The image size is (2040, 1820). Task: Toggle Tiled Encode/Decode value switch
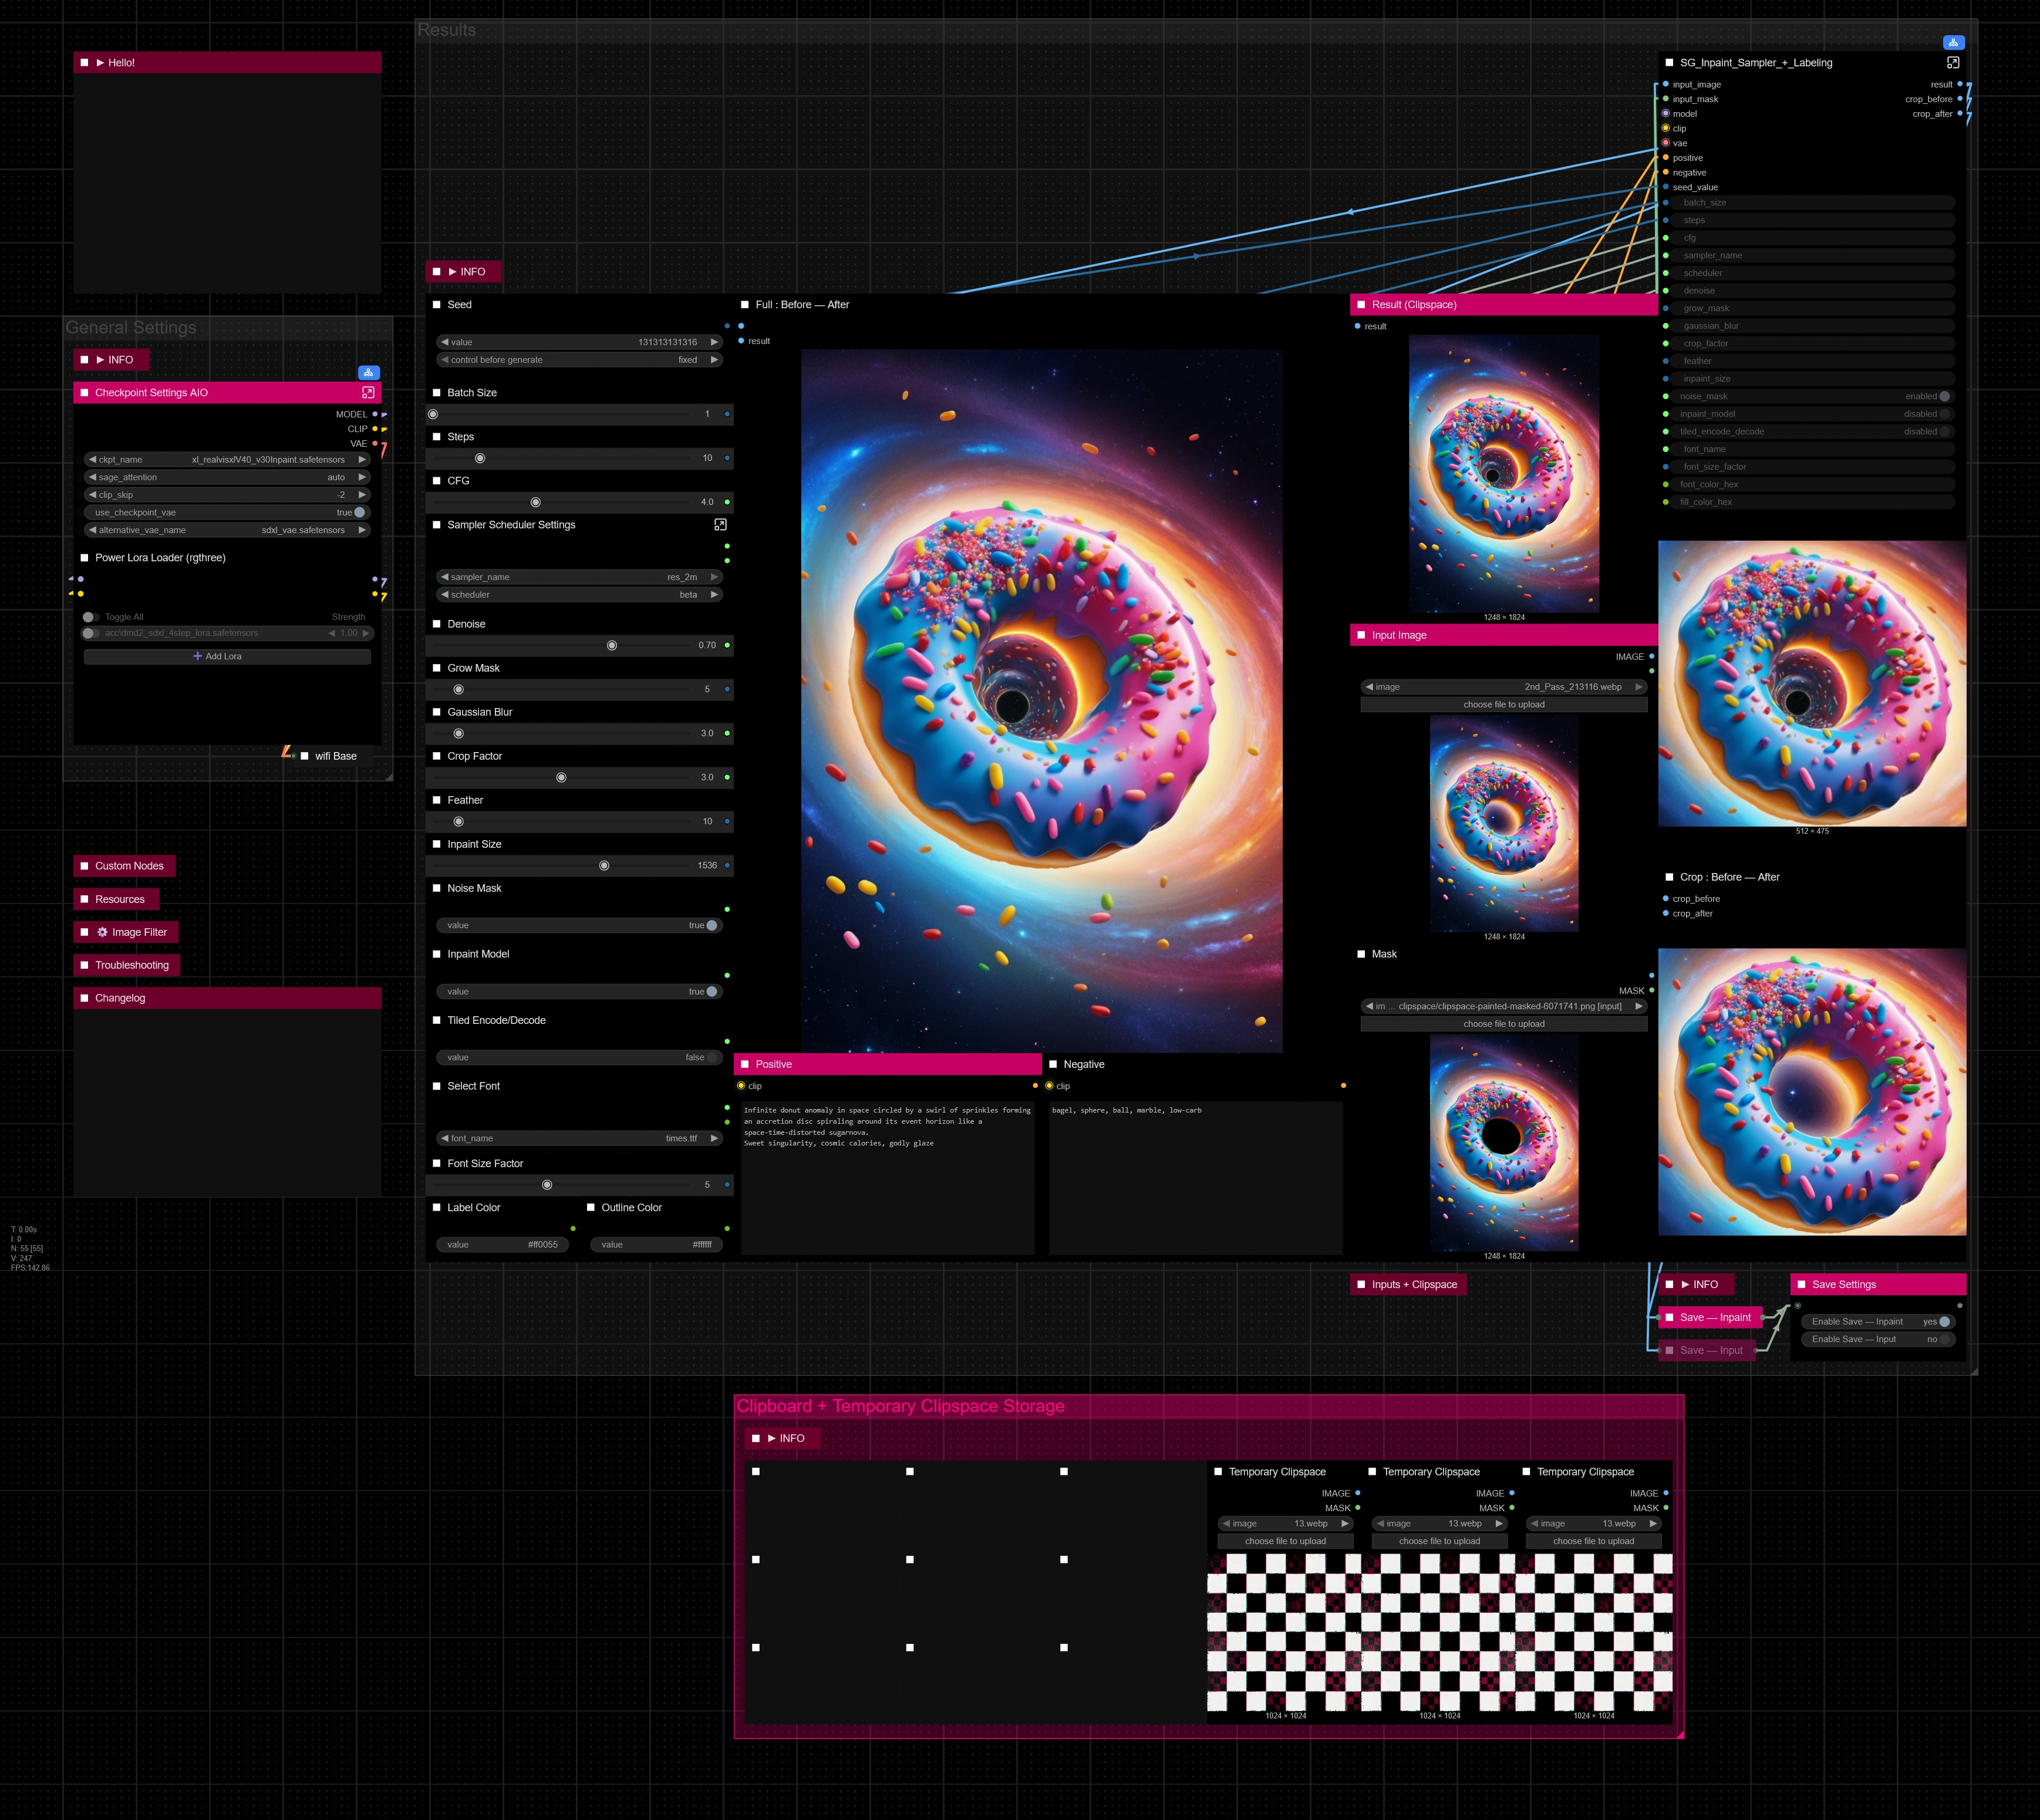click(x=712, y=1057)
